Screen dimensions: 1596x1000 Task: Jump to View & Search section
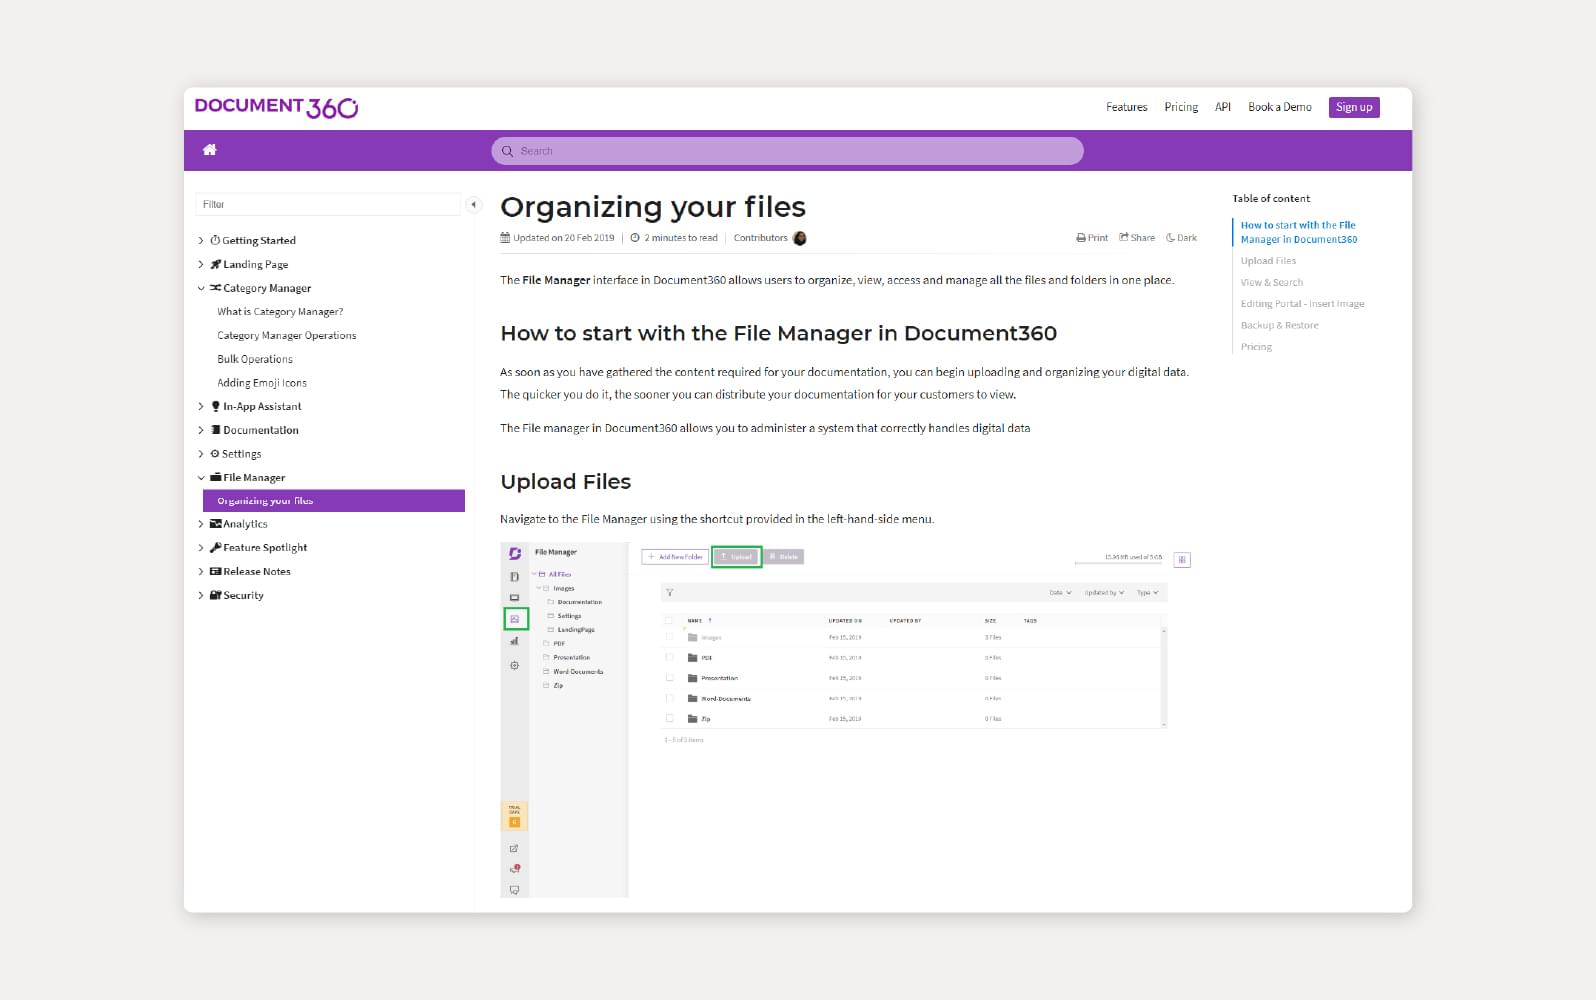tap(1272, 283)
